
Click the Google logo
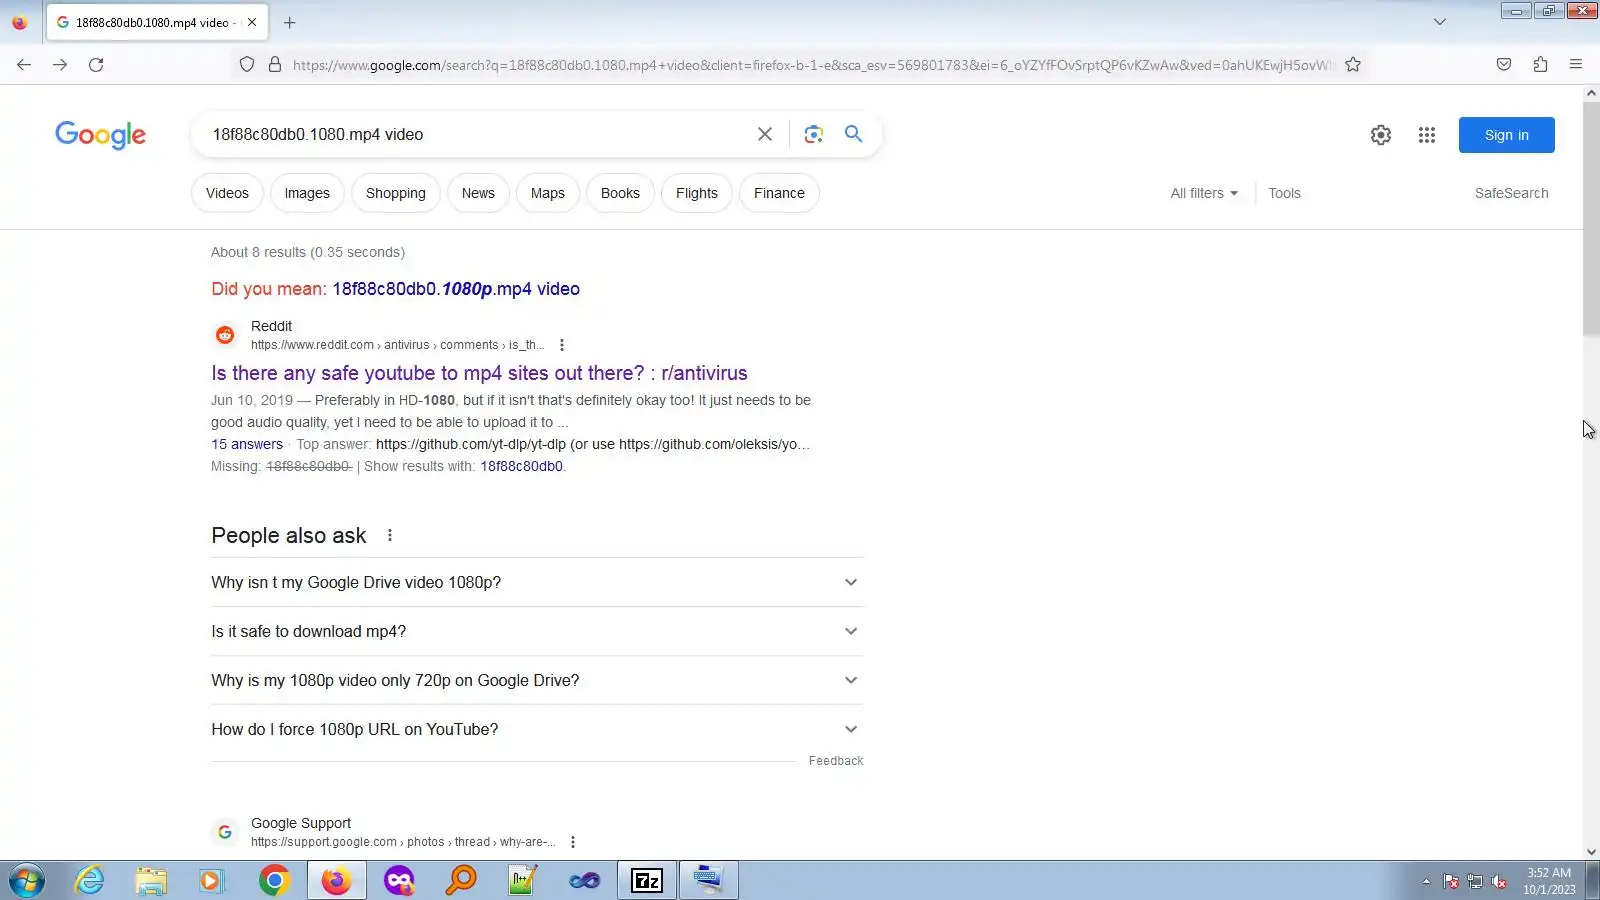pos(100,135)
